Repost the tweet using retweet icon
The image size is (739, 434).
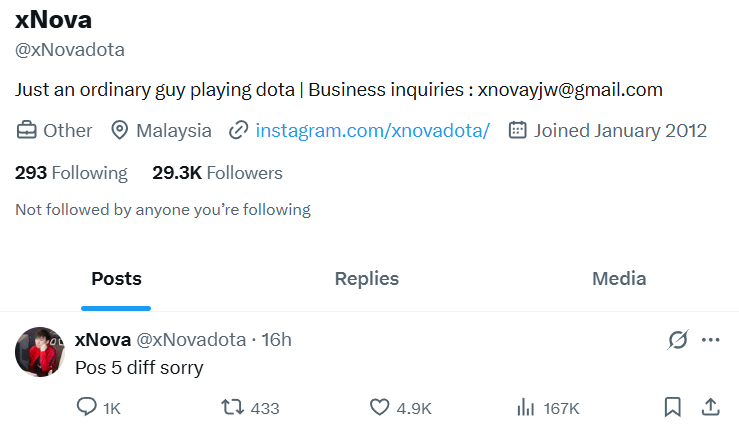[x=232, y=407]
